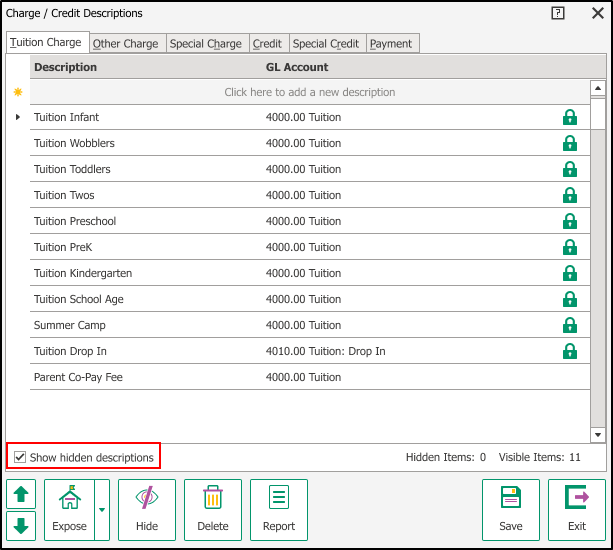
Task: Click the lock icon for Tuition Twos
Action: 570,195
